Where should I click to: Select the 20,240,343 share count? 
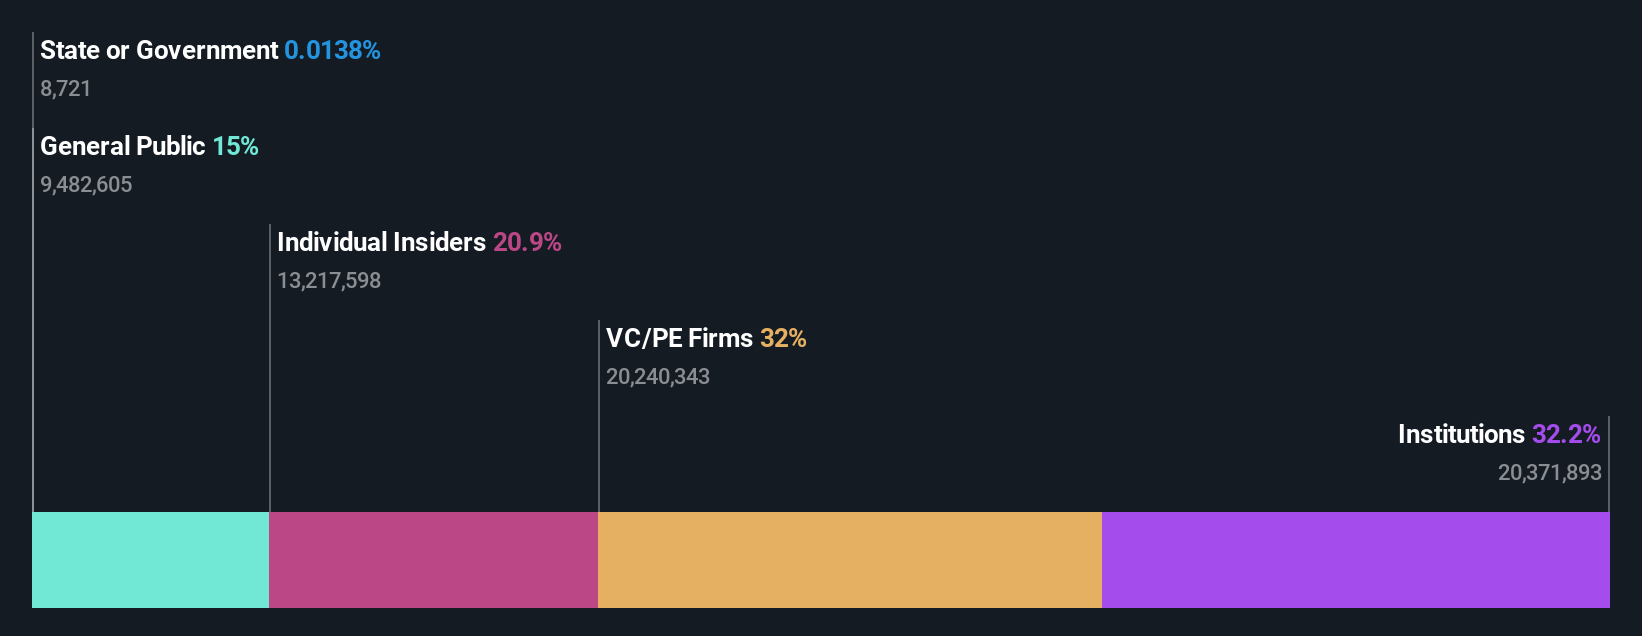point(658,377)
